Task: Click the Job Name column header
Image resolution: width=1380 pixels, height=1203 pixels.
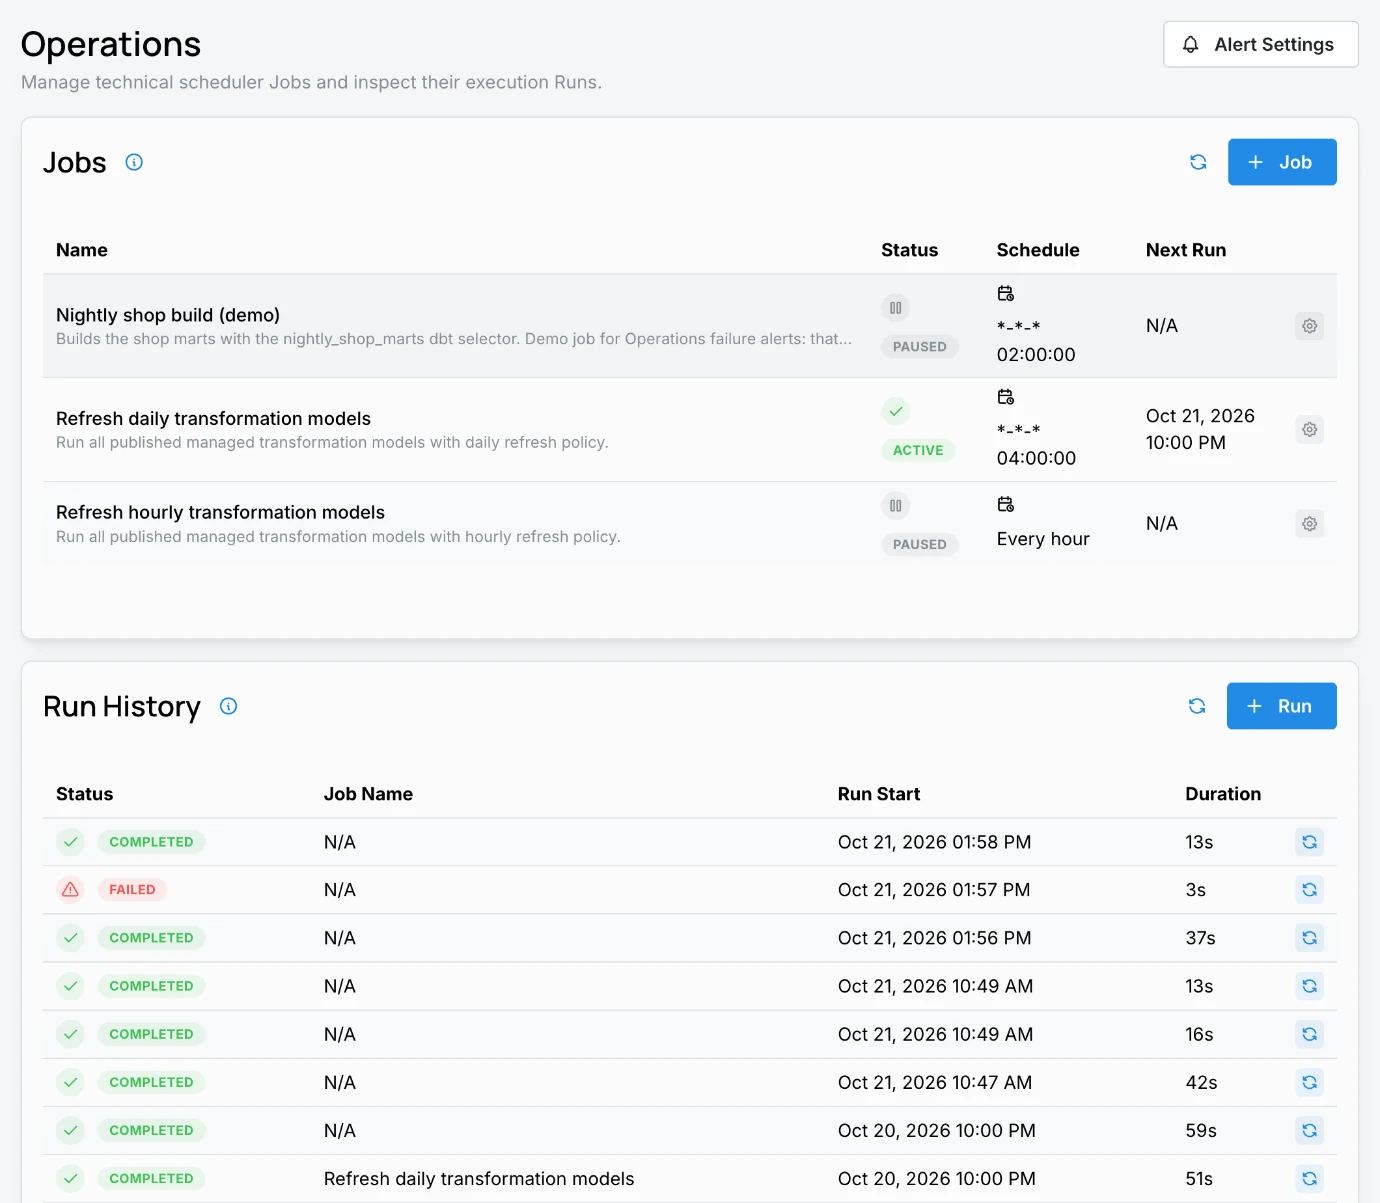Action: pyautogui.click(x=368, y=794)
